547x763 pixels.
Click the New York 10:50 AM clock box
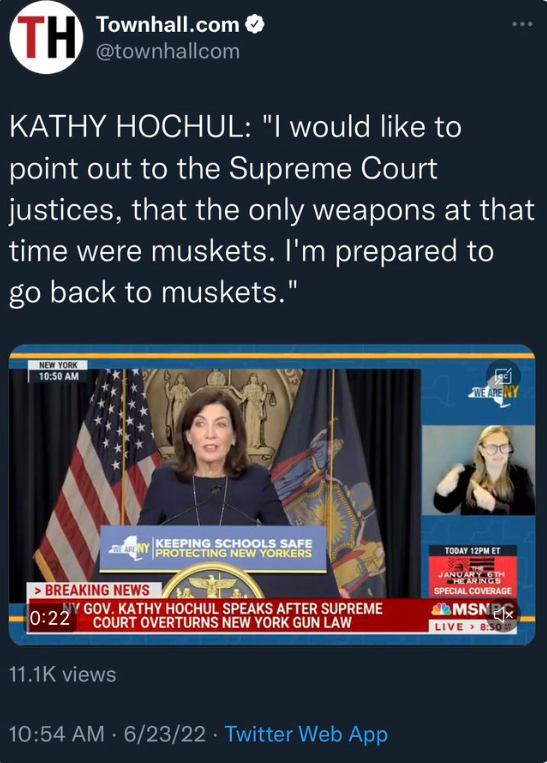coord(58,371)
